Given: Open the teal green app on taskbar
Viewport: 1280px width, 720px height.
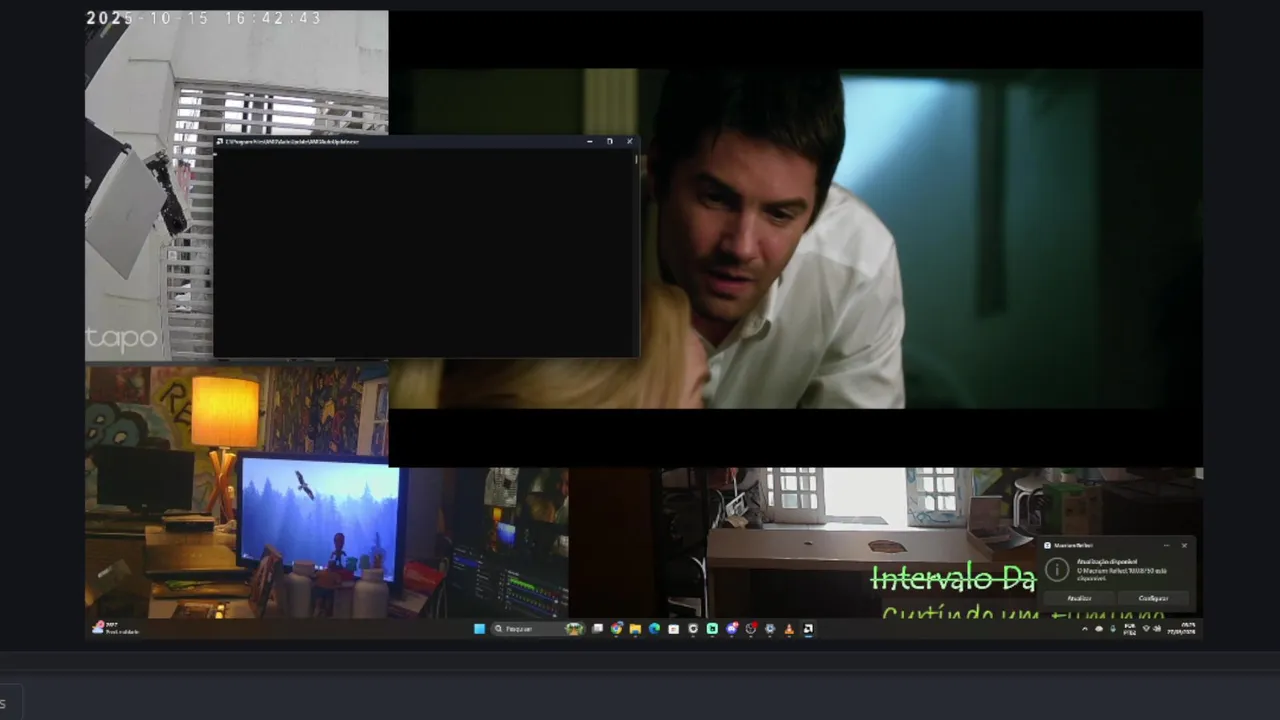Looking at the screenshot, I should [x=712, y=629].
